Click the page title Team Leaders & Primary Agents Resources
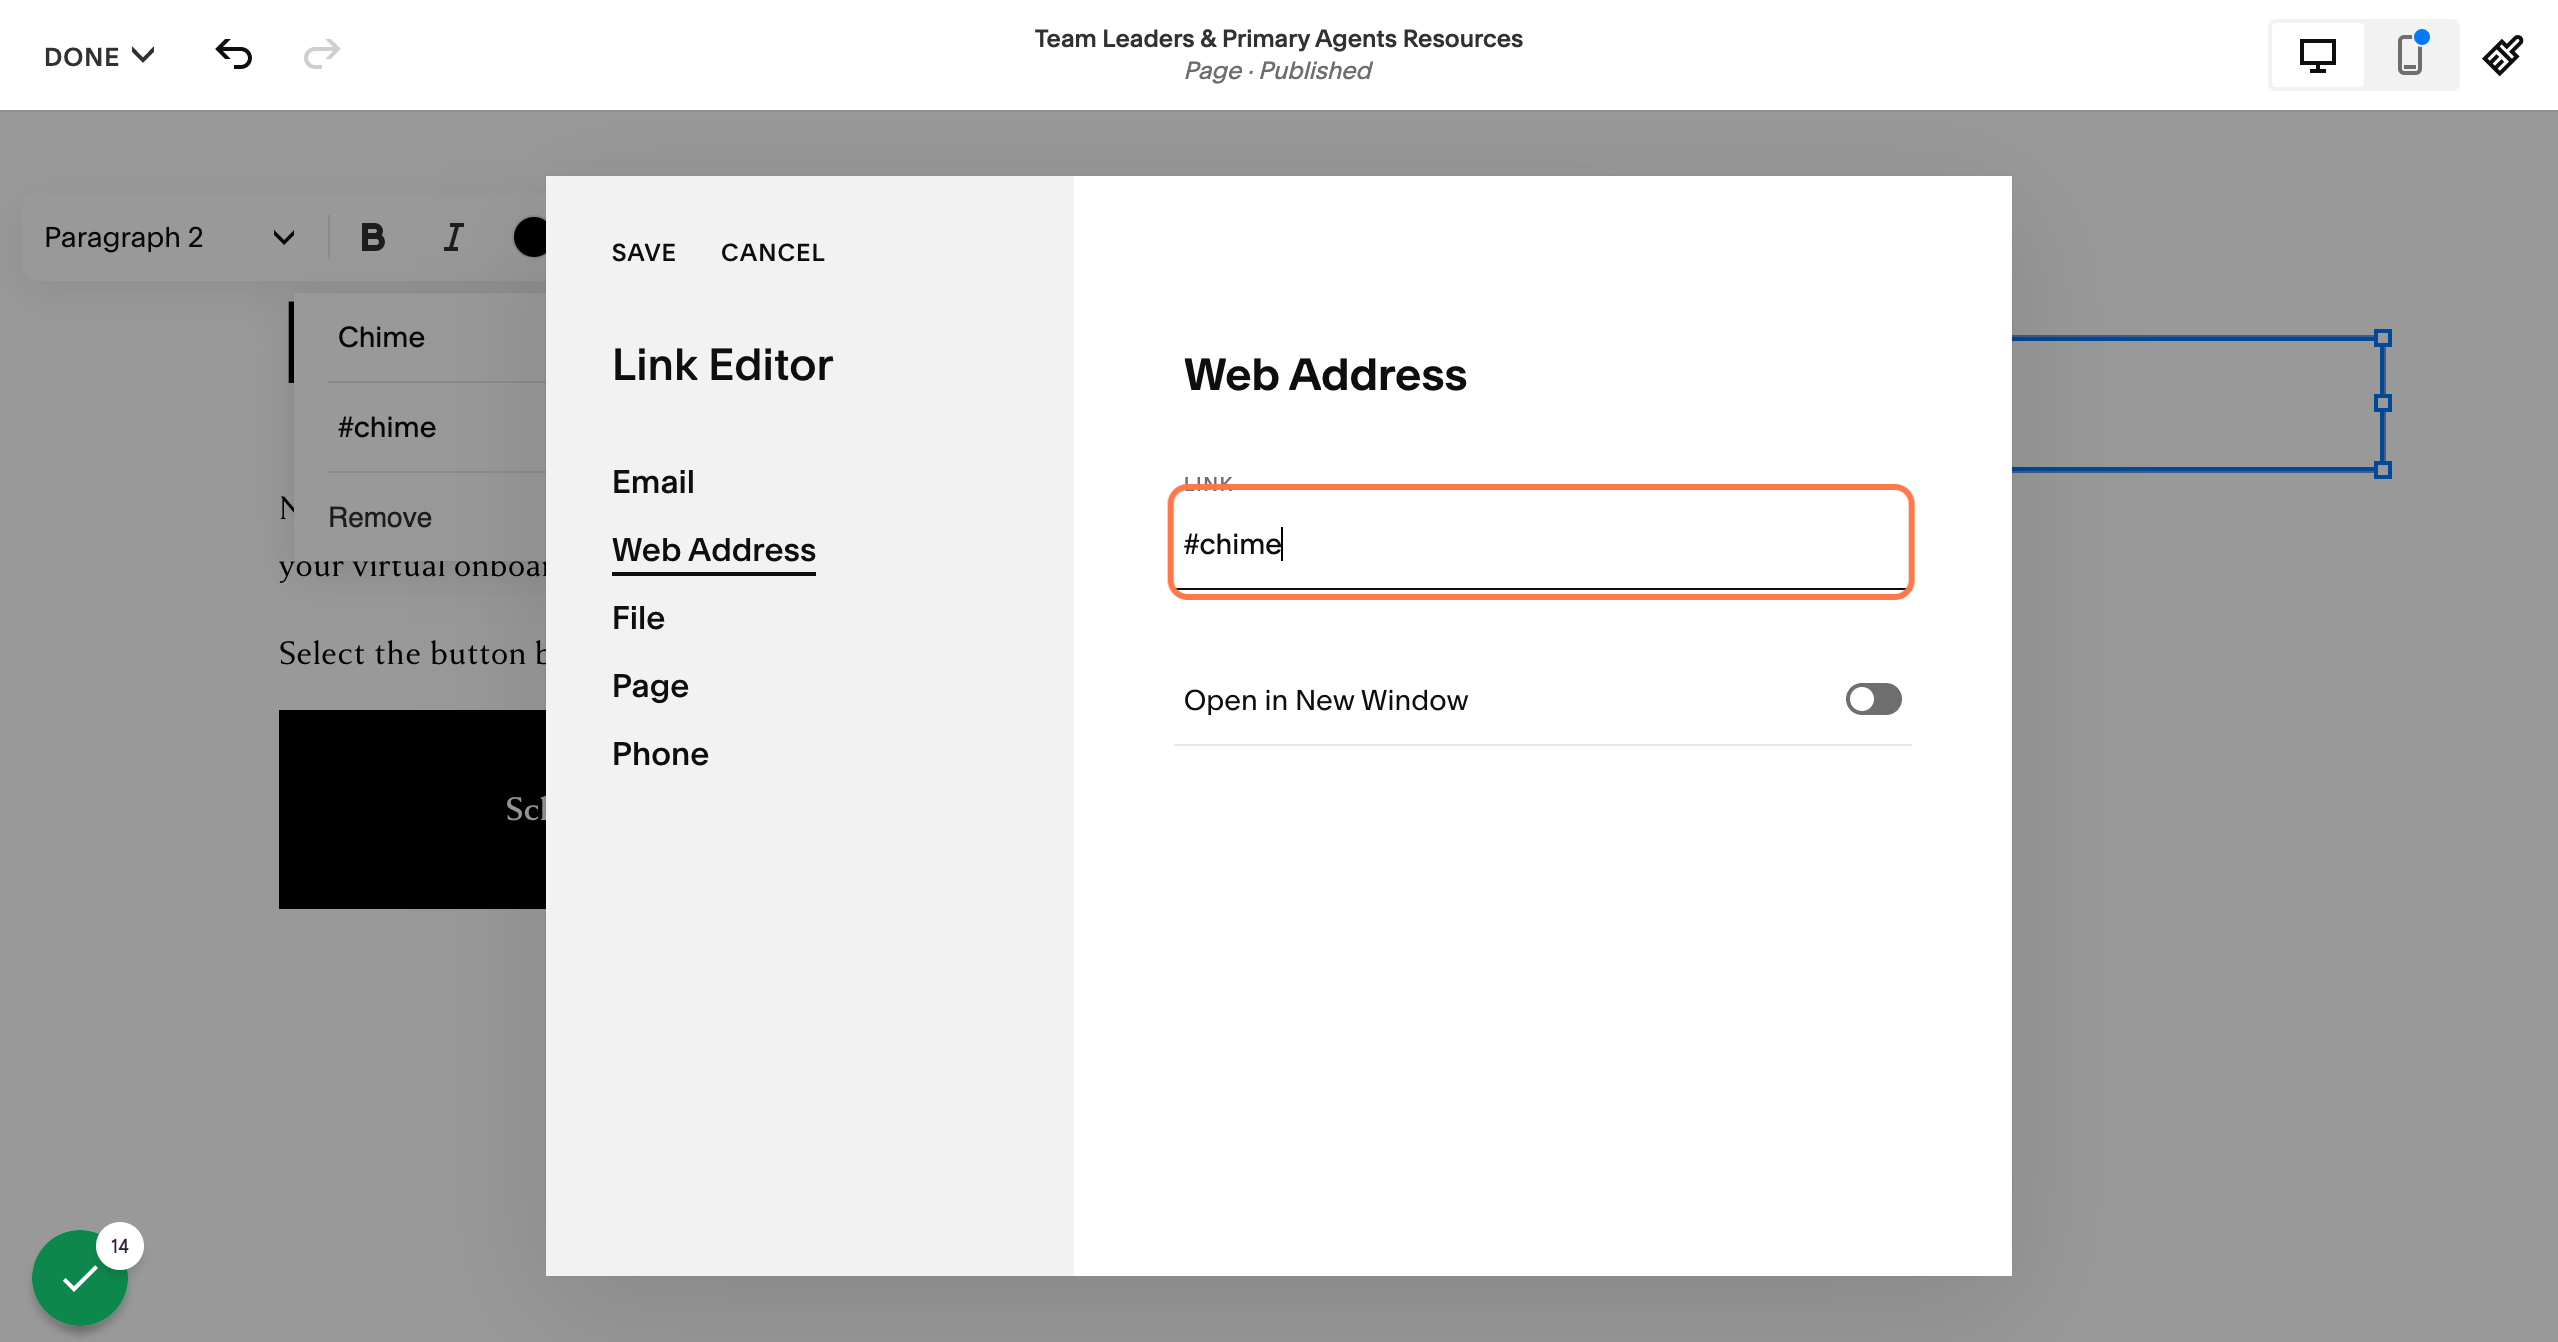 click(1278, 39)
